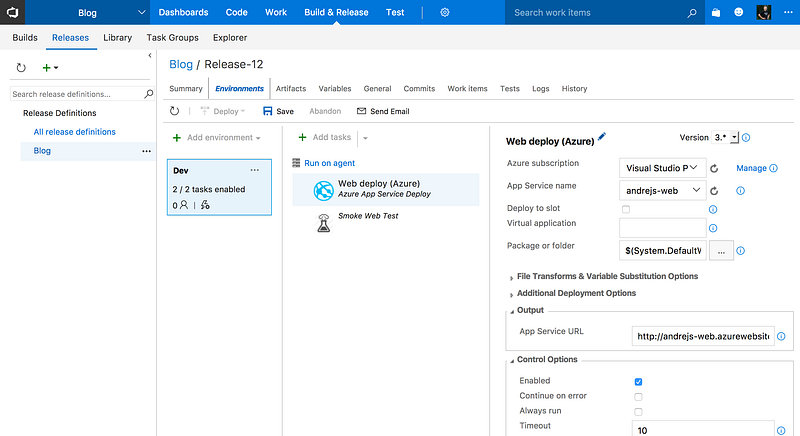Click the Timeout input field
Screen dimensions: 800x436
click(x=702, y=428)
